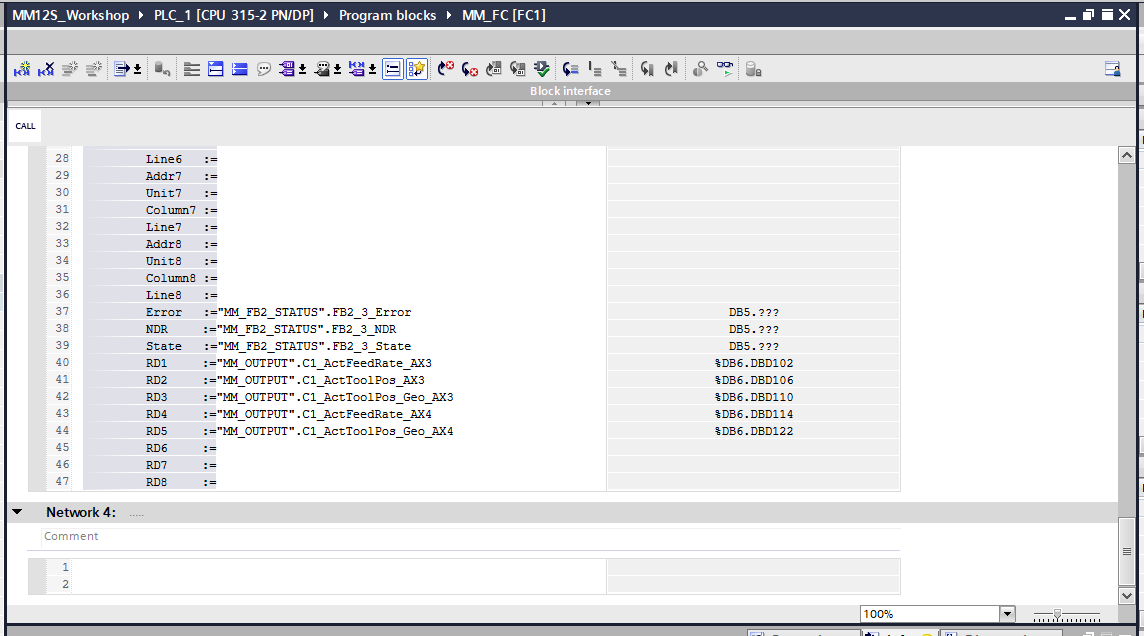Click the zoom slider handle
1144x636 pixels.
(1057, 616)
